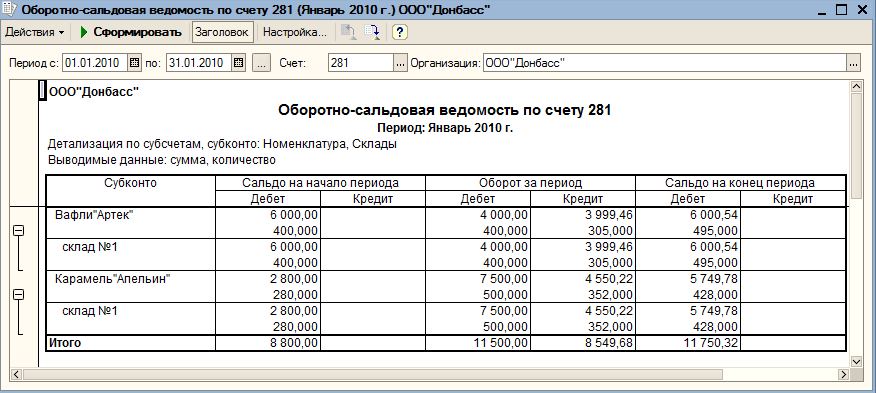Select the Карамель debit turnover 7 500,00
The image size is (876, 393).
[x=504, y=279]
